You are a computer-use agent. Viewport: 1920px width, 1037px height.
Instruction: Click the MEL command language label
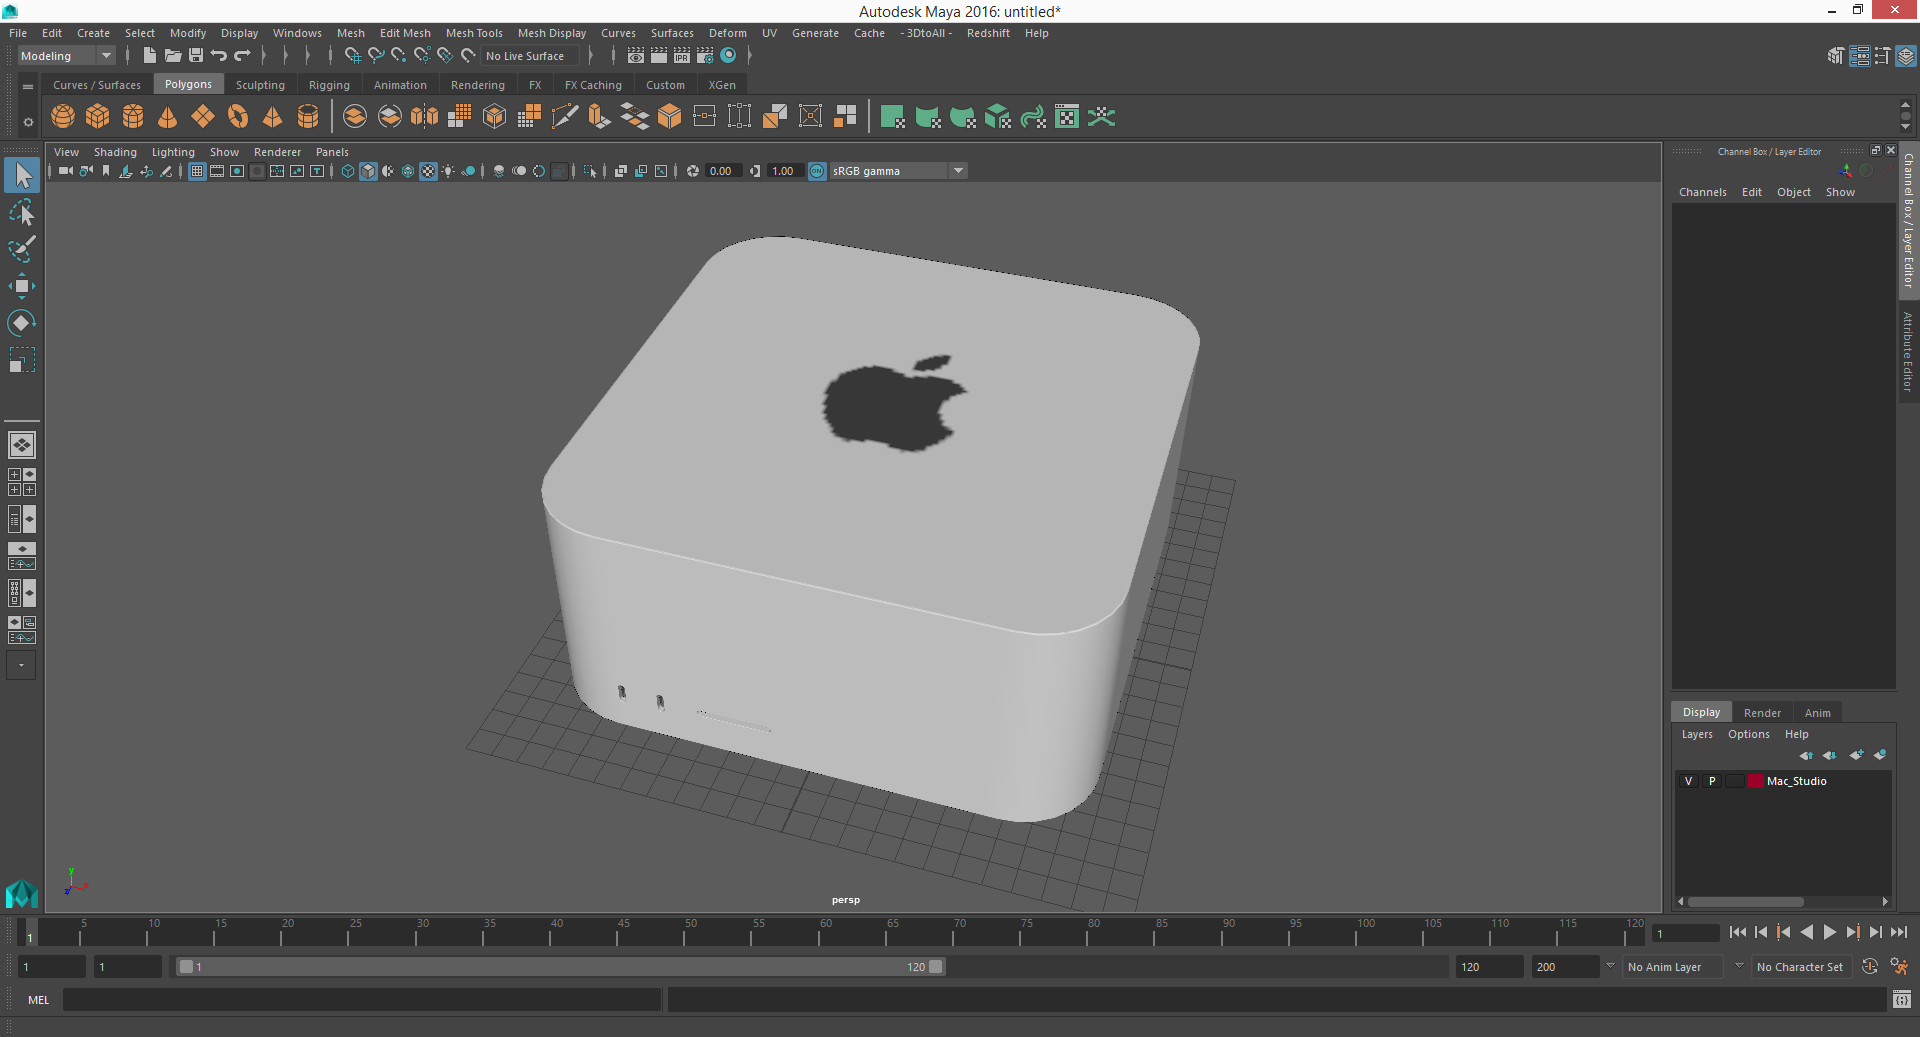coord(38,1000)
